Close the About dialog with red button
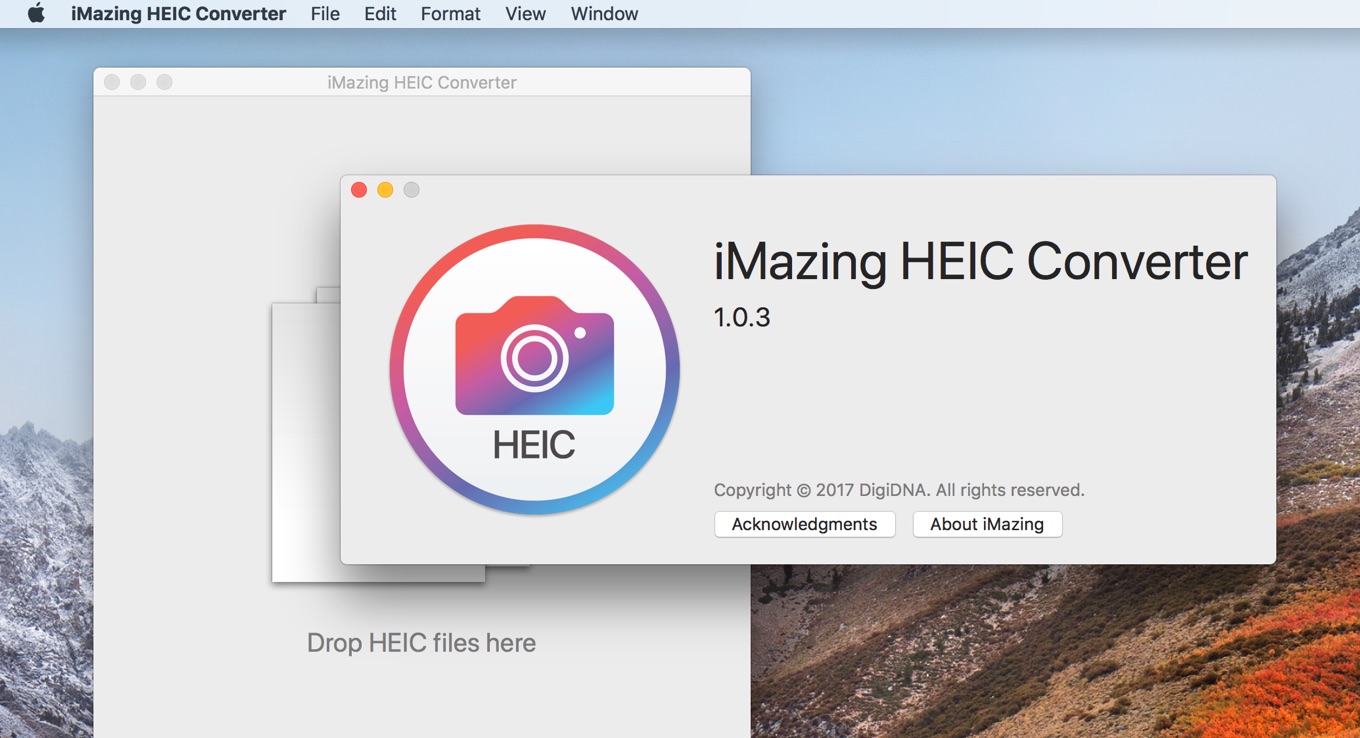The image size is (1360, 738). [x=359, y=190]
